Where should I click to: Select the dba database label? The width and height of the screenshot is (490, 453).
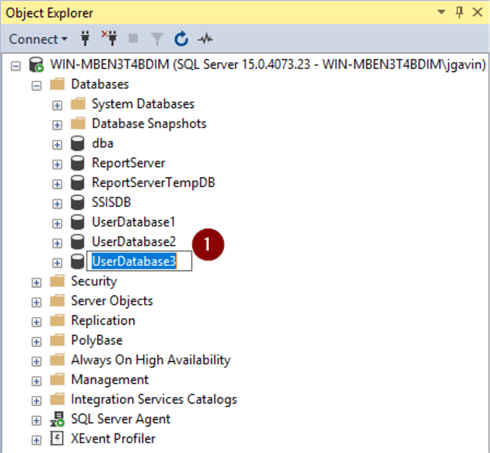click(x=103, y=143)
